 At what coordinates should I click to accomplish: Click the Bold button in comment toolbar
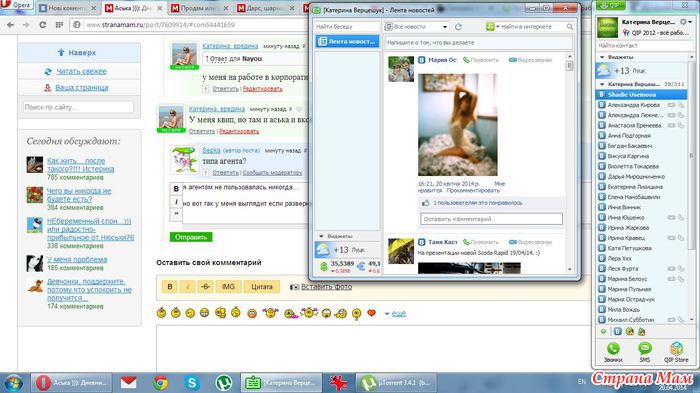(x=170, y=287)
